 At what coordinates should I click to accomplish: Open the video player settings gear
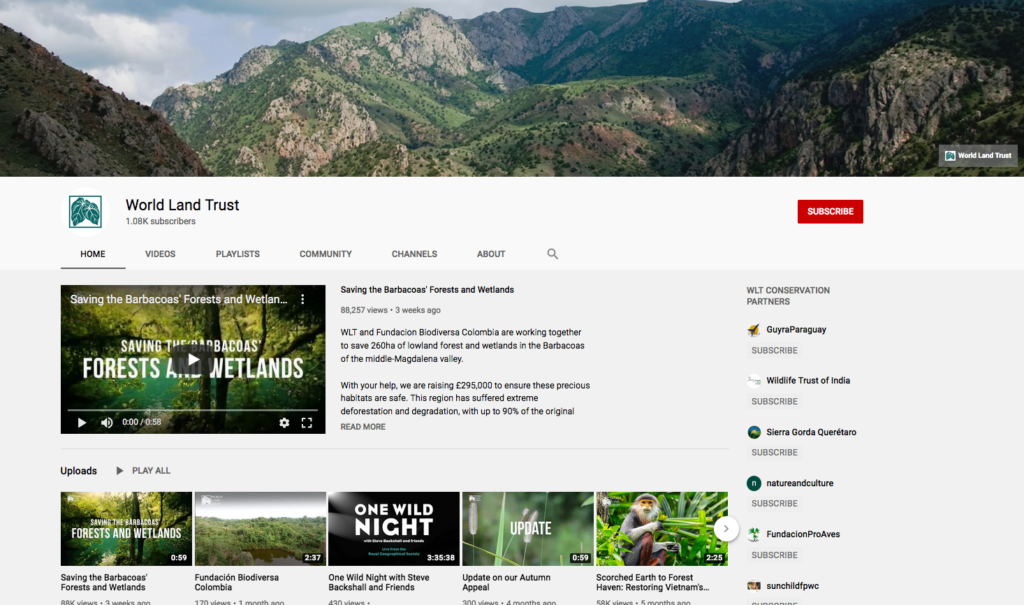click(x=285, y=422)
